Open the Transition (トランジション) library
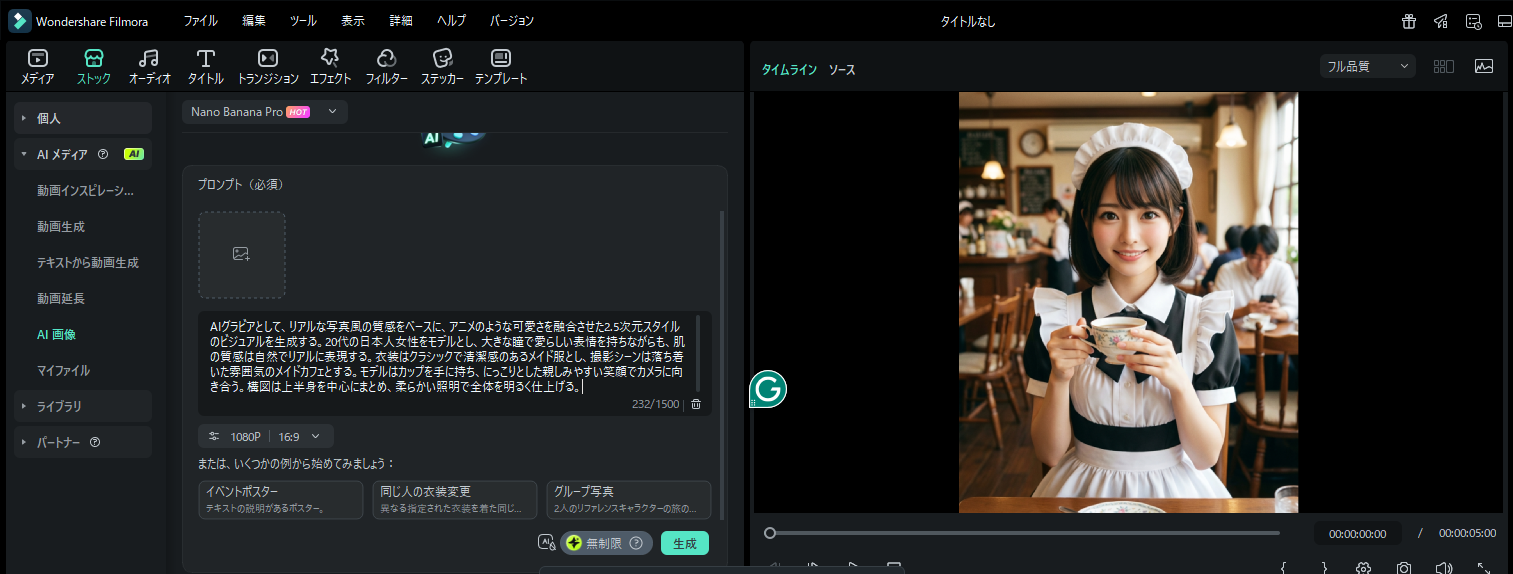1513x574 pixels. click(x=267, y=66)
